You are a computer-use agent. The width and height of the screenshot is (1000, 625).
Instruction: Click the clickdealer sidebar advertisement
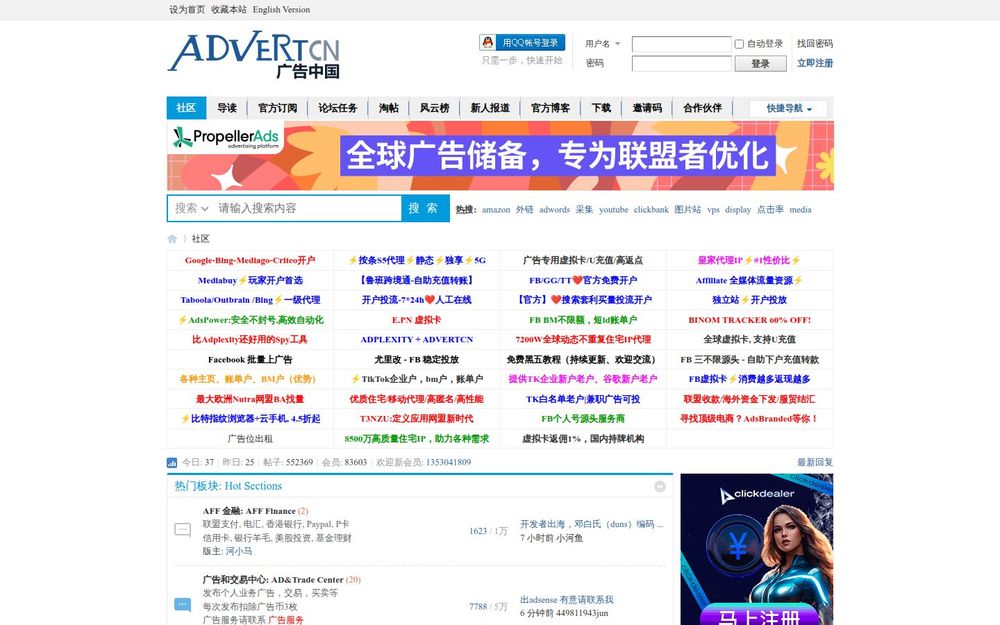(x=756, y=549)
